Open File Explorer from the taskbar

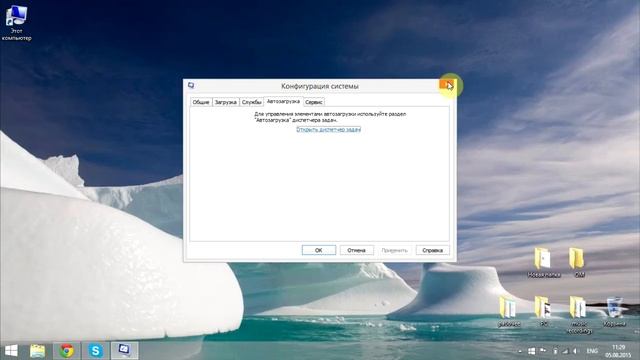point(38,351)
